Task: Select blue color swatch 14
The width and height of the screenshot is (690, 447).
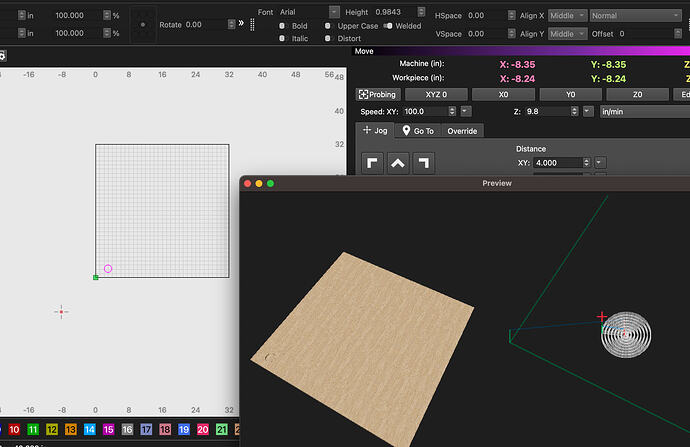Action: (90, 429)
